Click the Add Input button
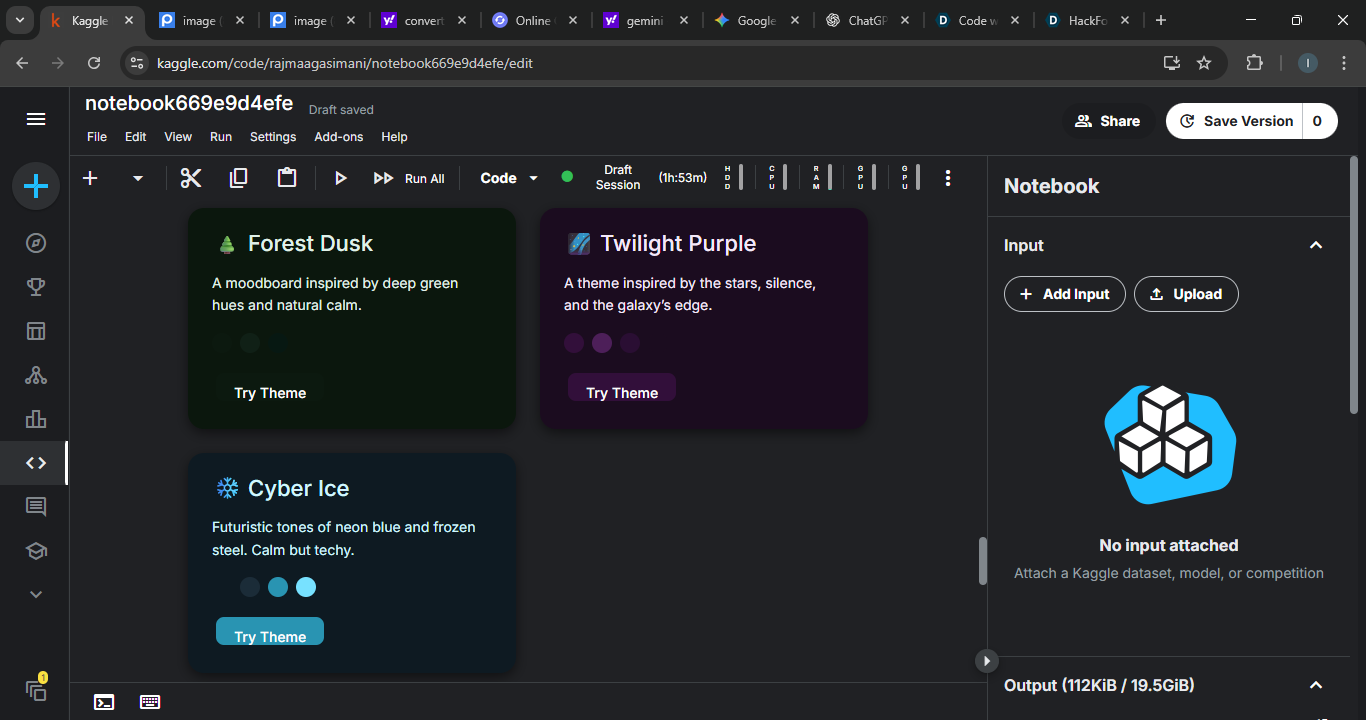 (1064, 294)
